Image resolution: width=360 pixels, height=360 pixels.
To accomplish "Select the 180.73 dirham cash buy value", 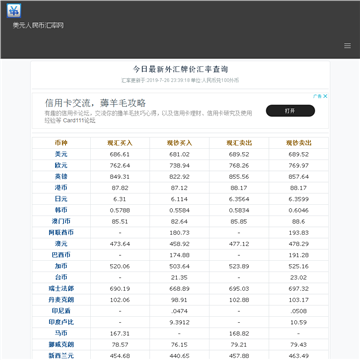I will pos(179,233).
